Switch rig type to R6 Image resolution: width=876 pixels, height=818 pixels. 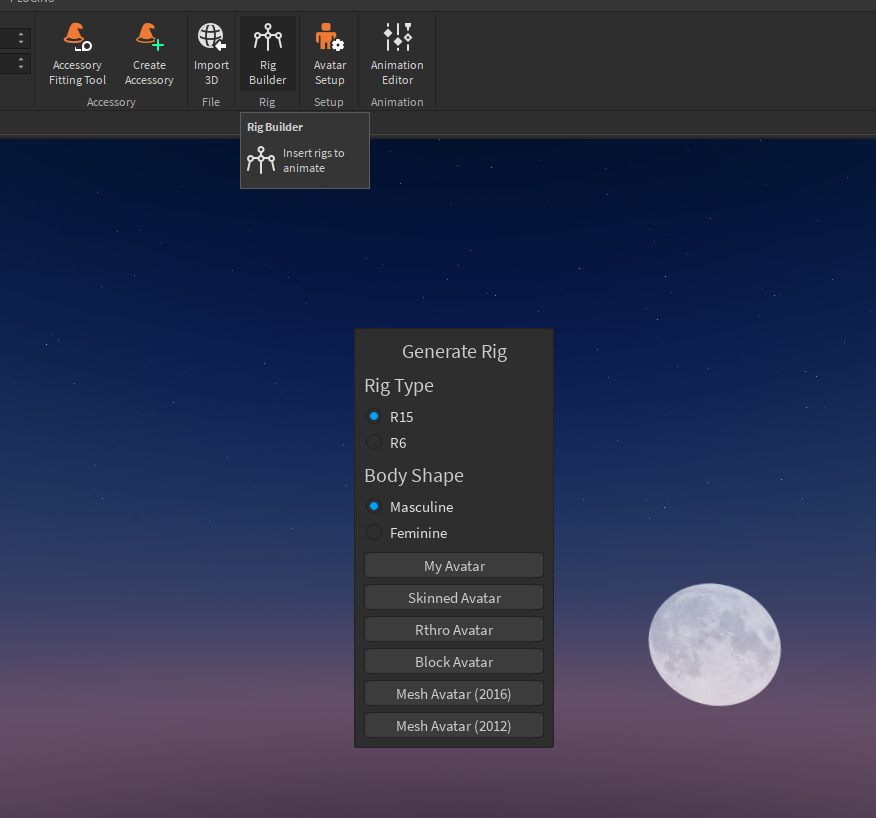point(375,442)
